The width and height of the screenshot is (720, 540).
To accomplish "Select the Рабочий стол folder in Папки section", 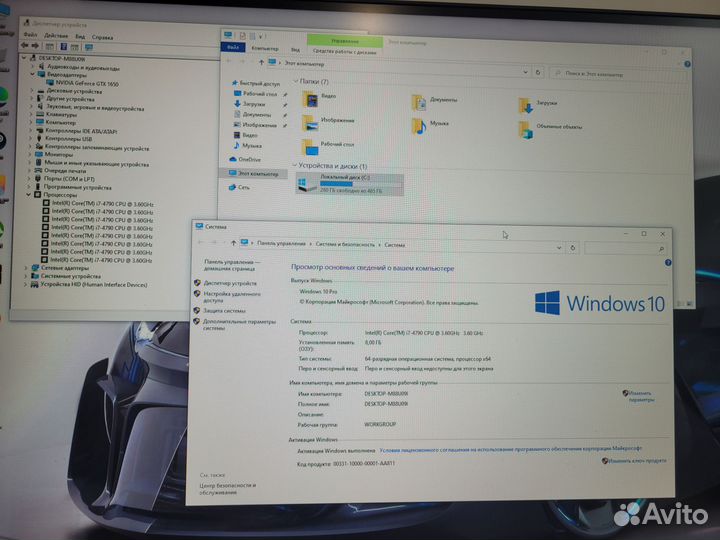I will 328,146.
